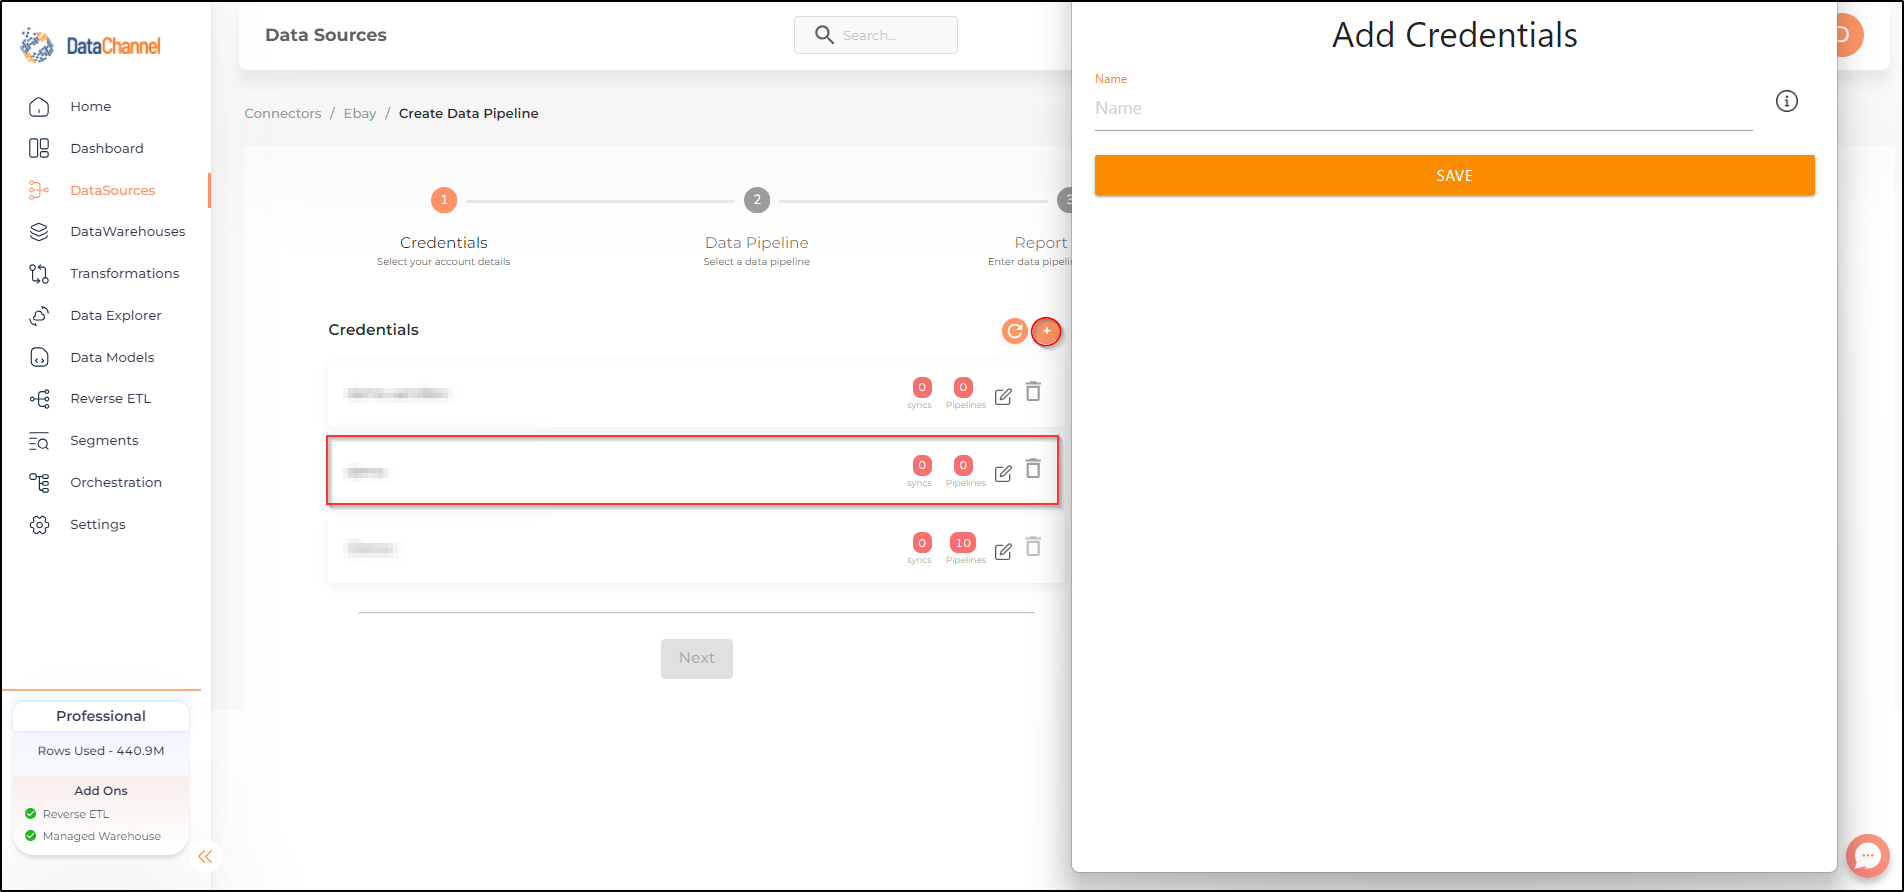Collapse the sidebar with double chevron
This screenshot has height=892, width=1904.
[x=205, y=856]
